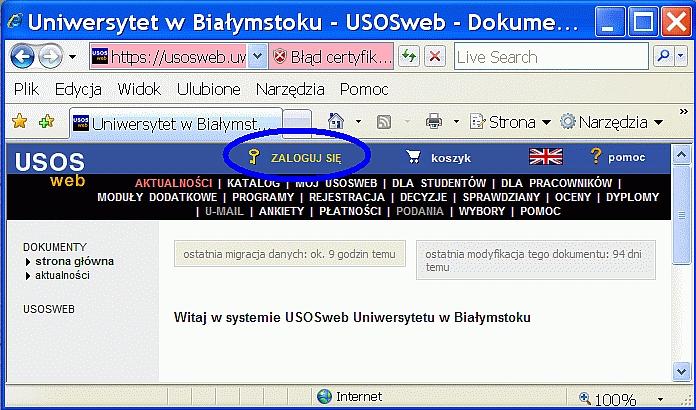Open MODUŁY DODATKOWE navigation item
This screenshot has width=696, height=410.
coord(157,197)
